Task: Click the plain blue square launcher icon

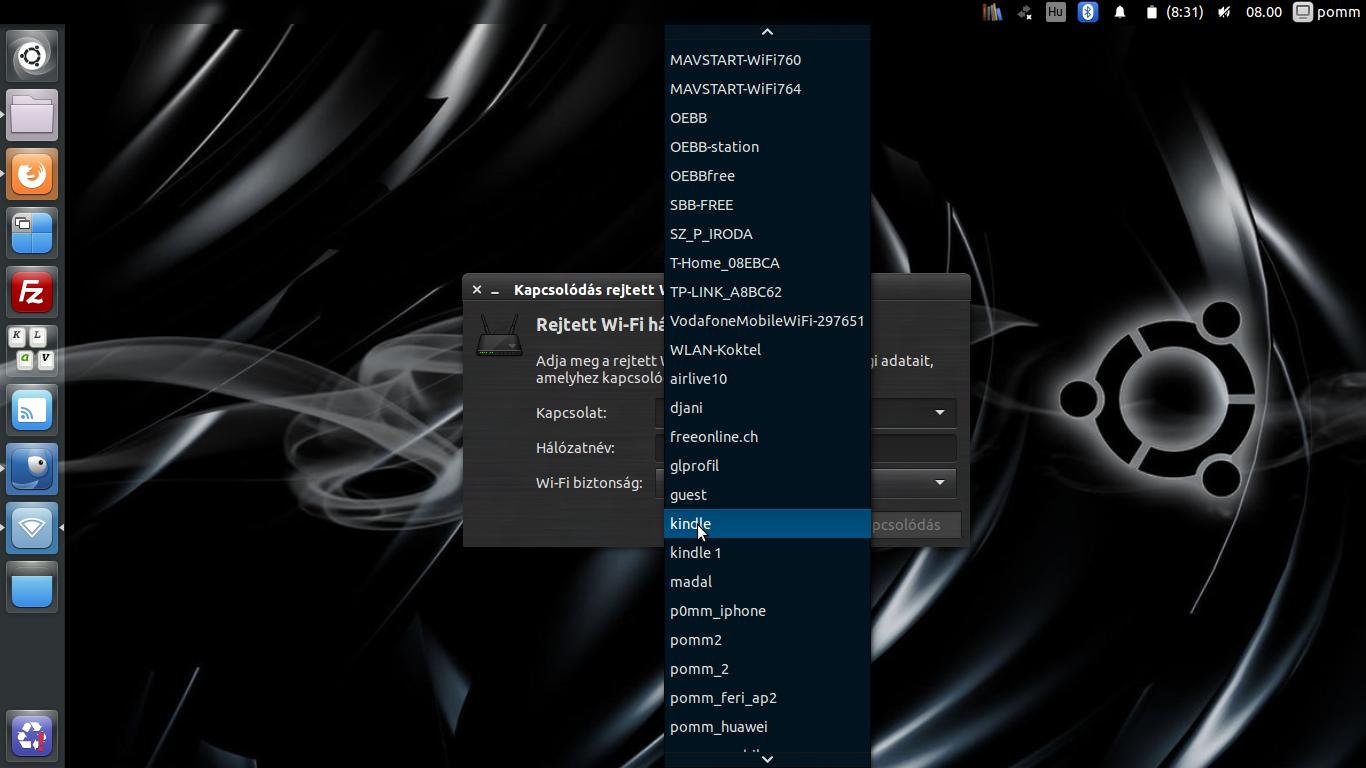Action: click(32, 587)
